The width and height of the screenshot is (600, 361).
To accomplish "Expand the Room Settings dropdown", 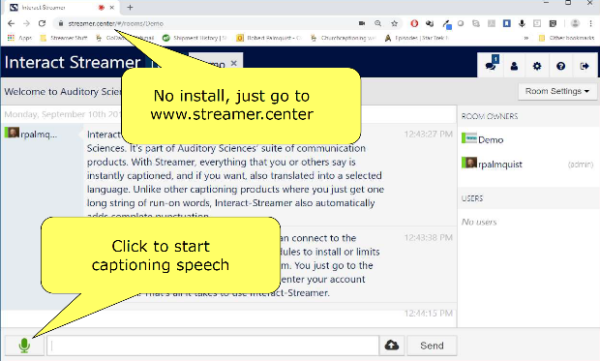I will click(557, 91).
